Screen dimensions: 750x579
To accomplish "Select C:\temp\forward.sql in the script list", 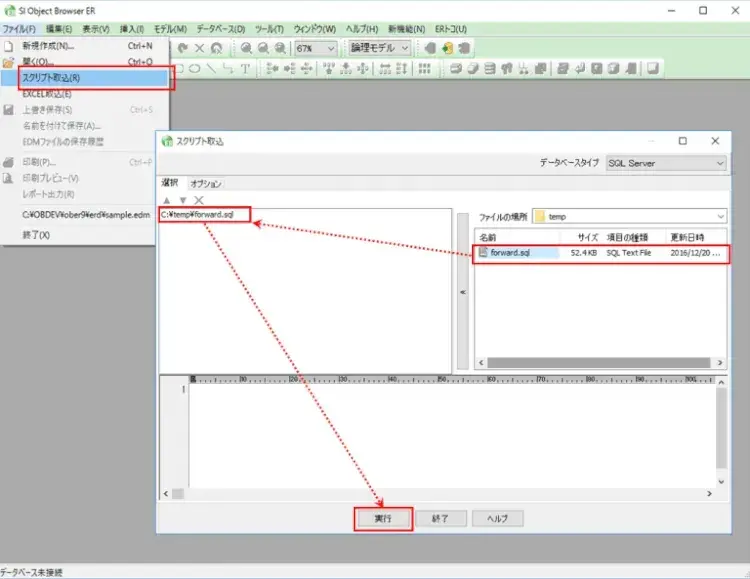I will pos(197,214).
